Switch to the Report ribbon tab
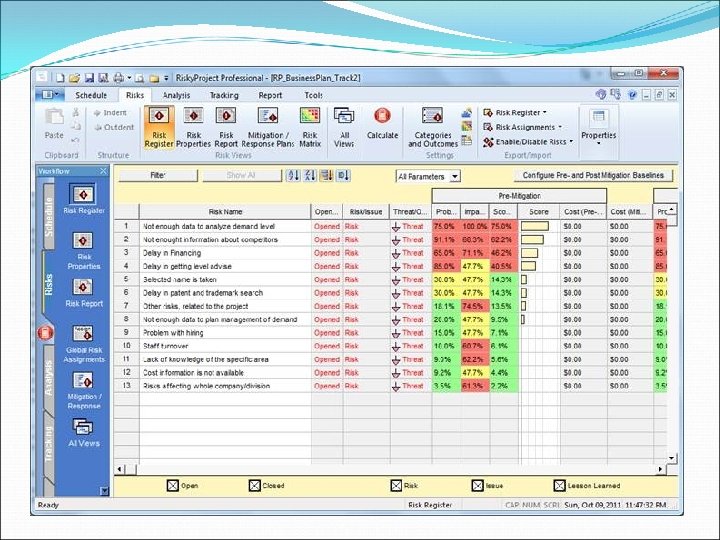Screen dimensions: 720x540 (270, 95)
